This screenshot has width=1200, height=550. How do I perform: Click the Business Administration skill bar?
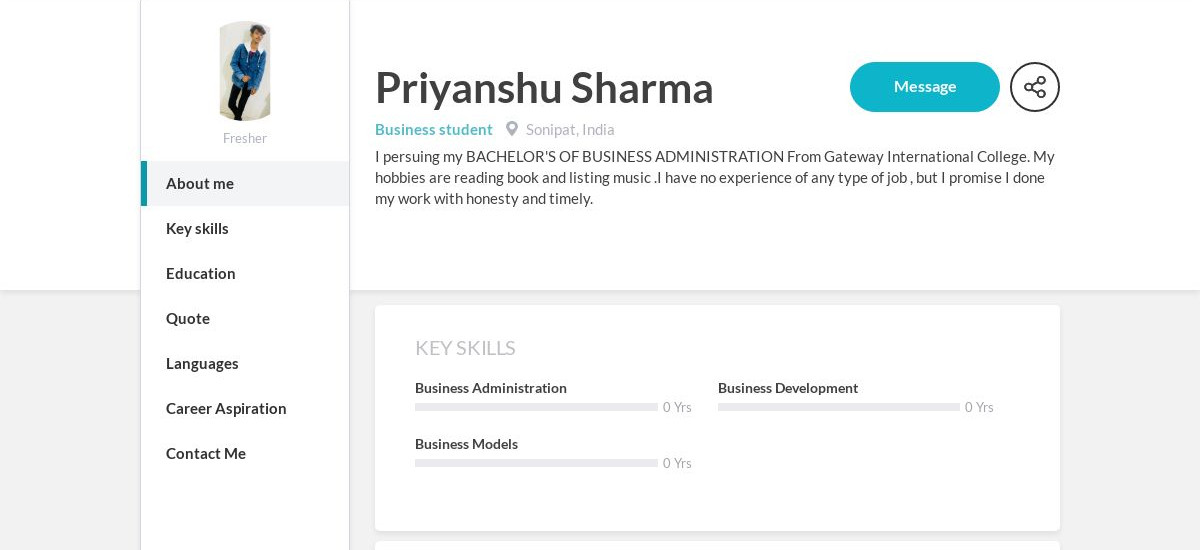click(536, 407)
